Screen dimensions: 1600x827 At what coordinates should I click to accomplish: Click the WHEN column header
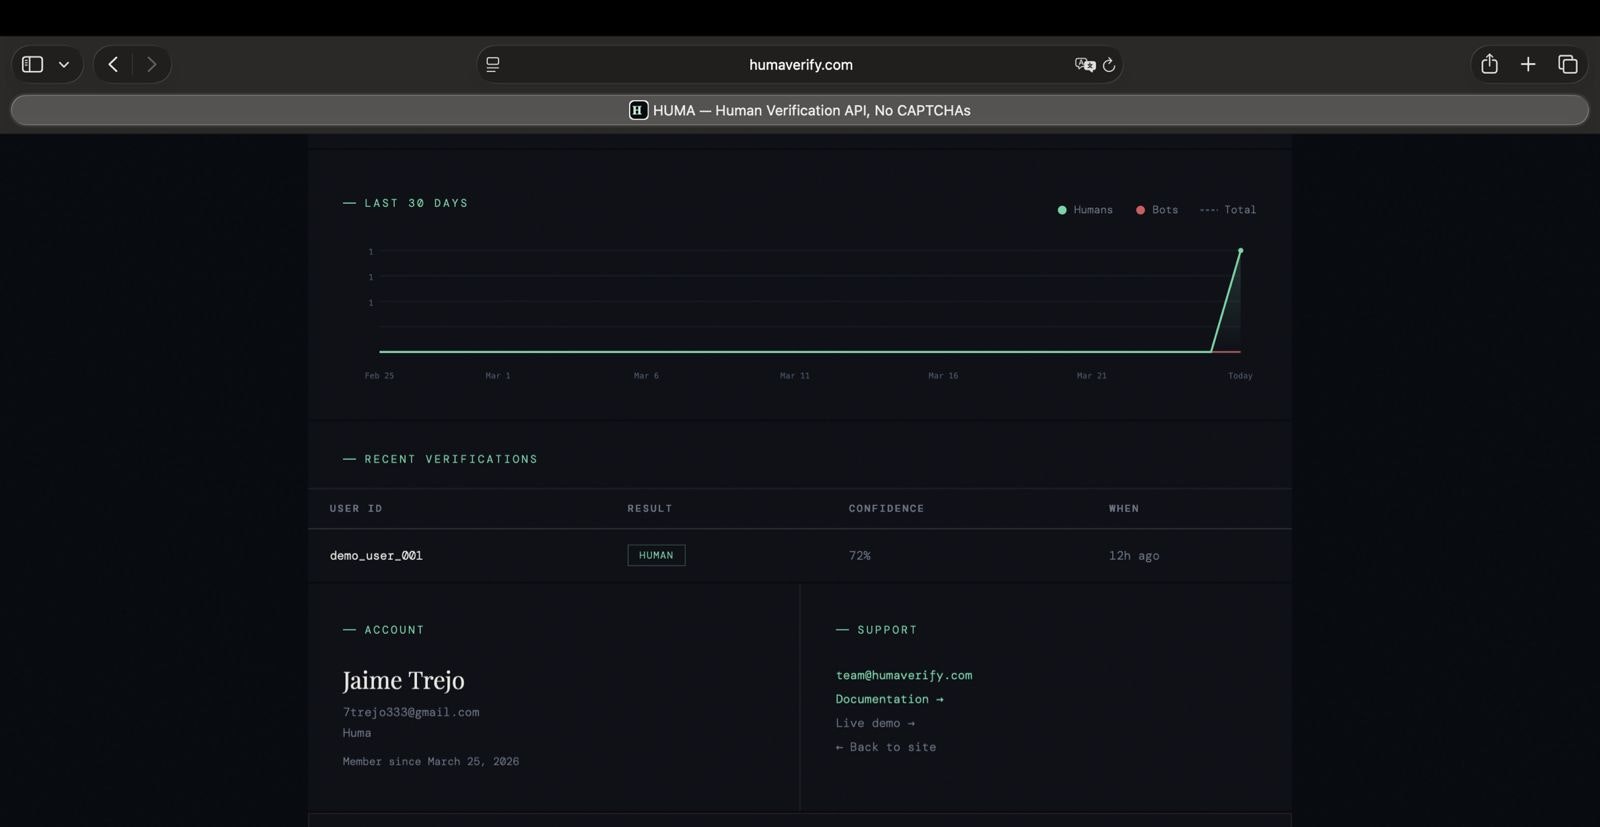pyautogui.click(x=1124, y=508)
